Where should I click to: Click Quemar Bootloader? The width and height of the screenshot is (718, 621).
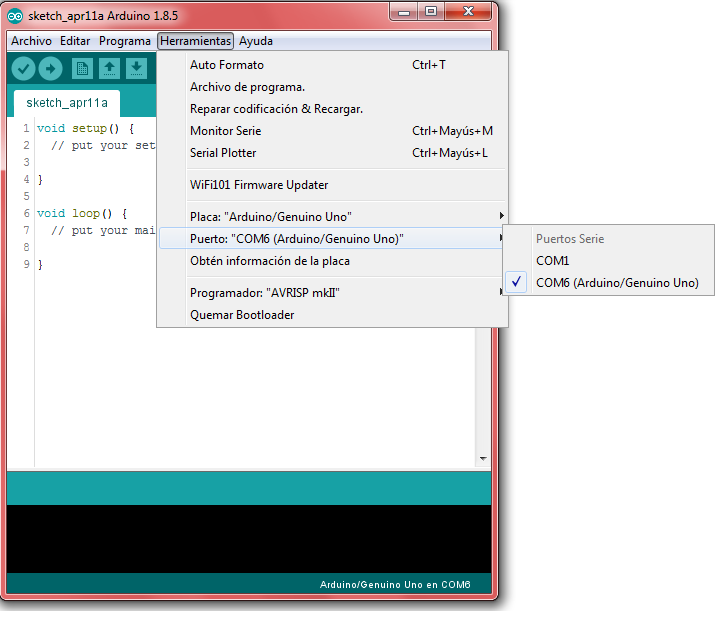point(242,315)
